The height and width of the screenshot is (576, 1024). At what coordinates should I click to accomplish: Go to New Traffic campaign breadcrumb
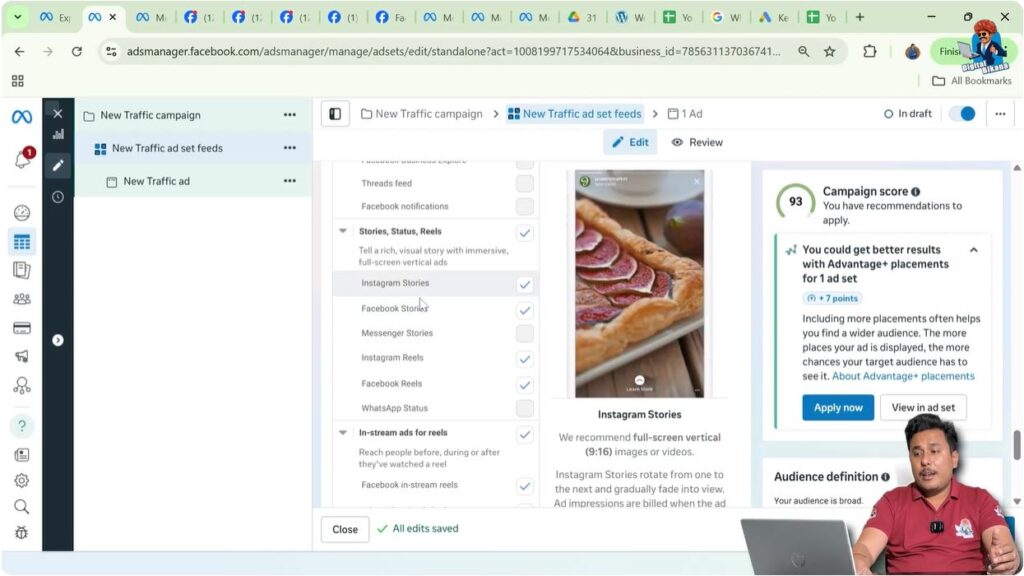[x=422, y=114]
